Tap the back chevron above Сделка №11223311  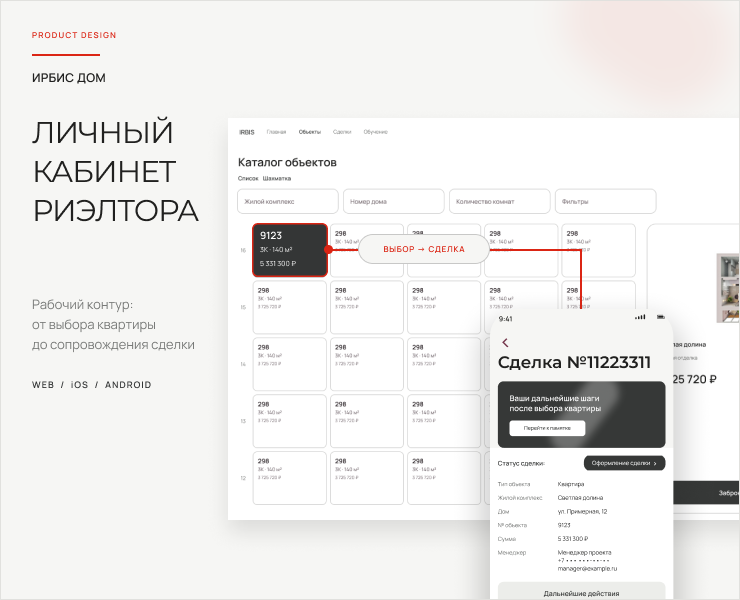point(505,342)
